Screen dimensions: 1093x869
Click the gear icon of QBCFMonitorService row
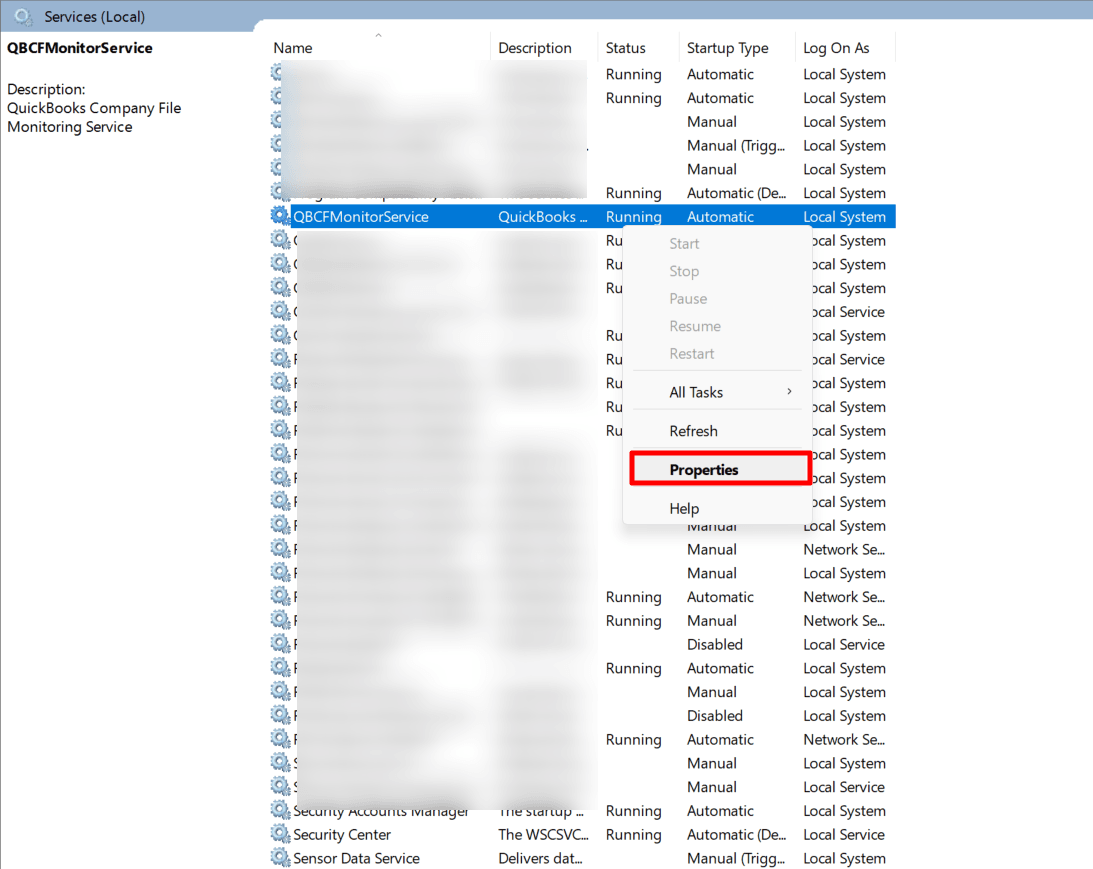pos(280,216)
